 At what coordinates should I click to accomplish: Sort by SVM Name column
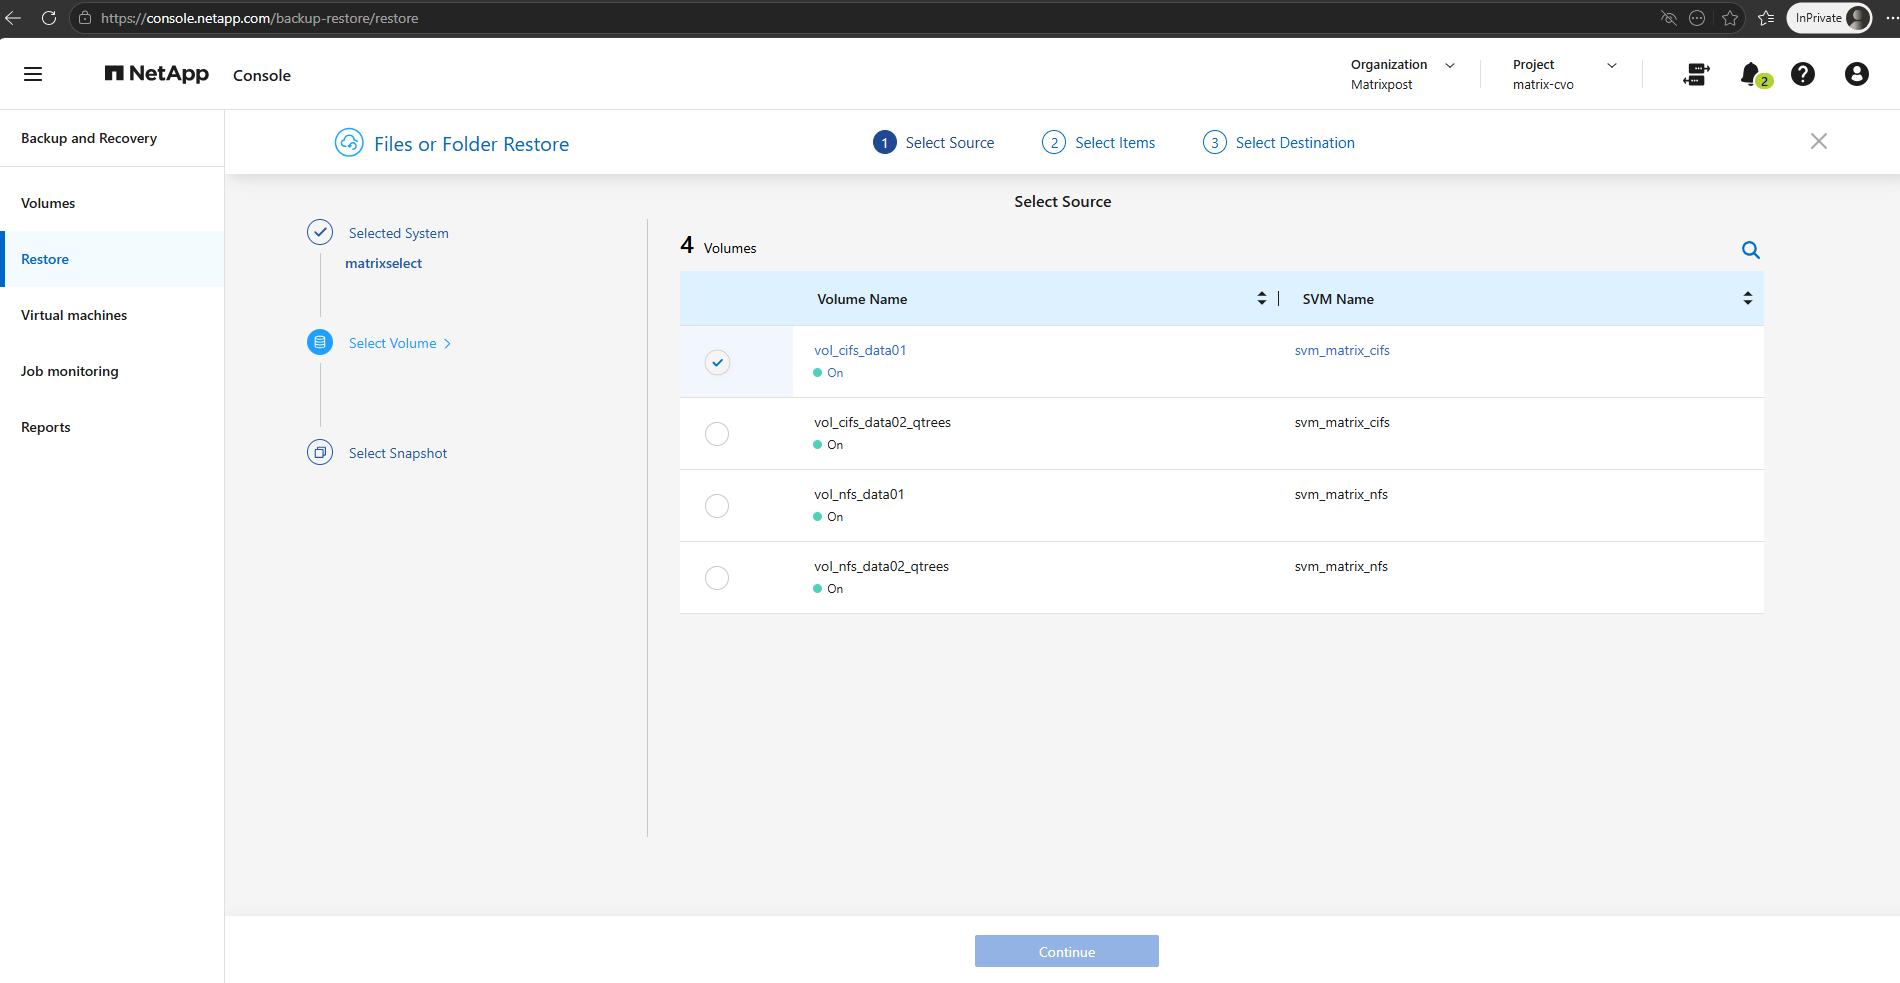1748,298
